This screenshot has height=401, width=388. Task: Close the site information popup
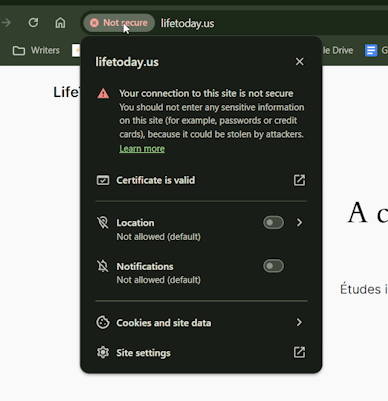299,62
